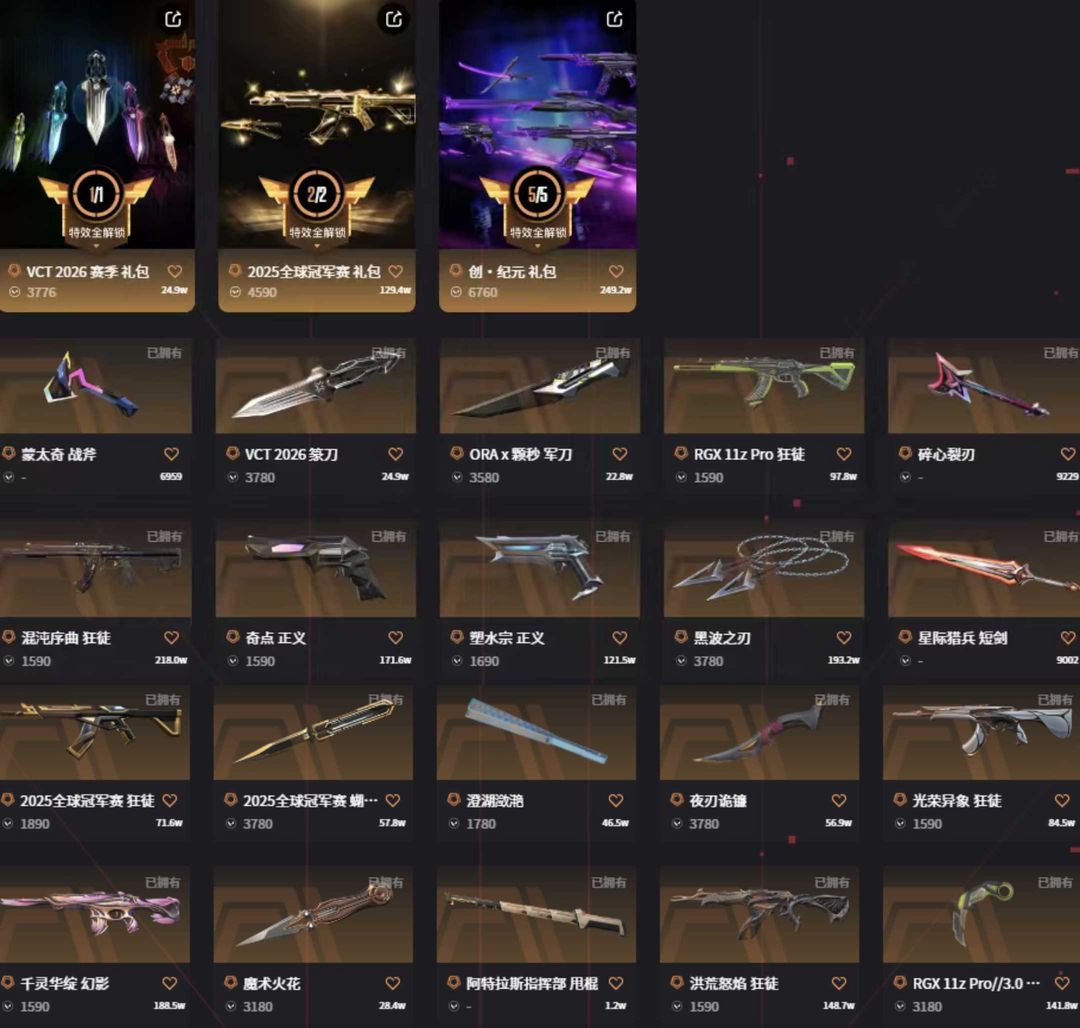1080x1028 pixels.
Task: Expand the 2/2 特效全解锁 badge arrow
Action: point(317,246)
